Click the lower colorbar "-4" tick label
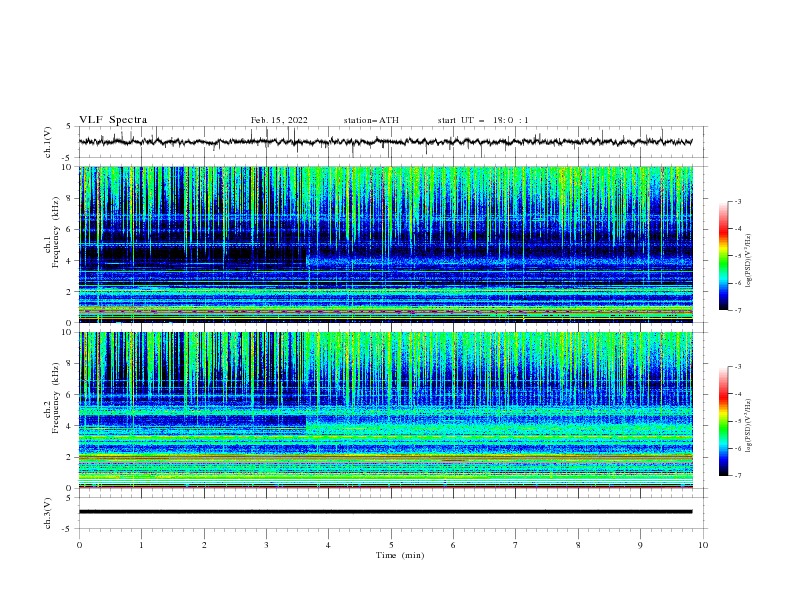This screenshot has height=612, width=792. (737, 394)
